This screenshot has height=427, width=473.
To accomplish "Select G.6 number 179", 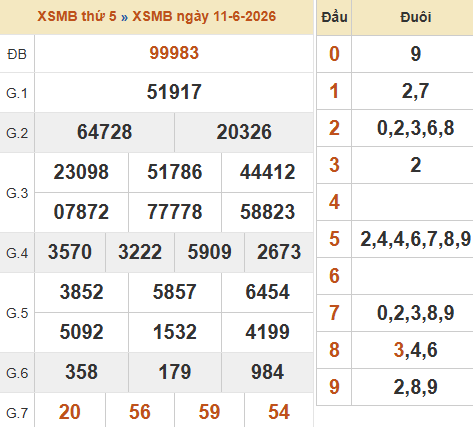I will 175,372.
